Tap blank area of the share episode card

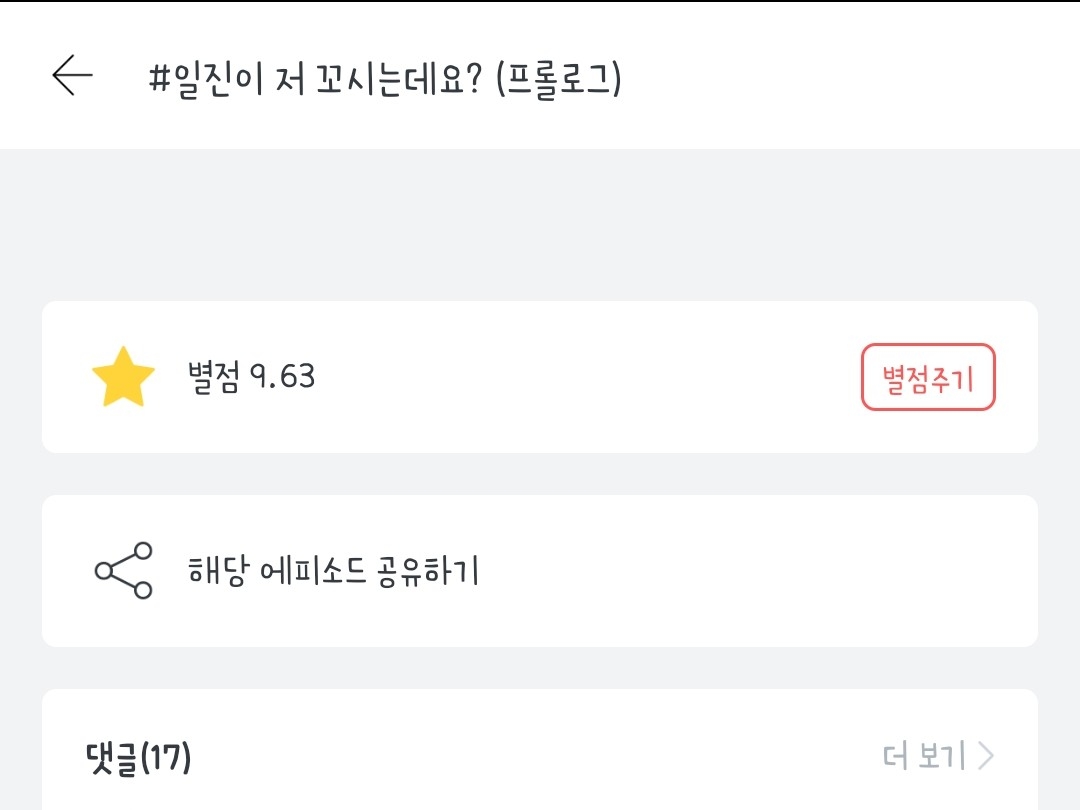click(760, 571)
